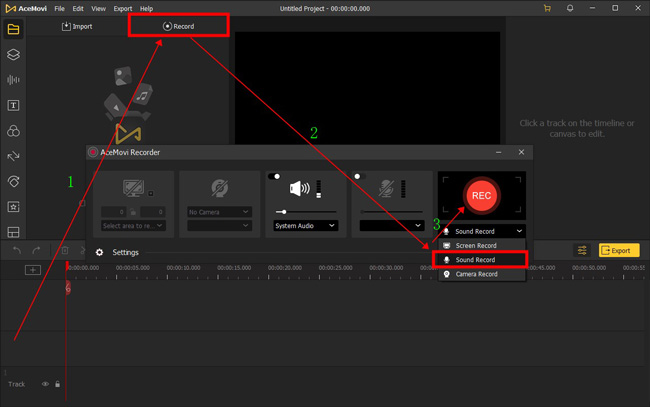Click the disabled camera icon in recorder
Viewport: 650px width, 407px height.
point(219,188)
